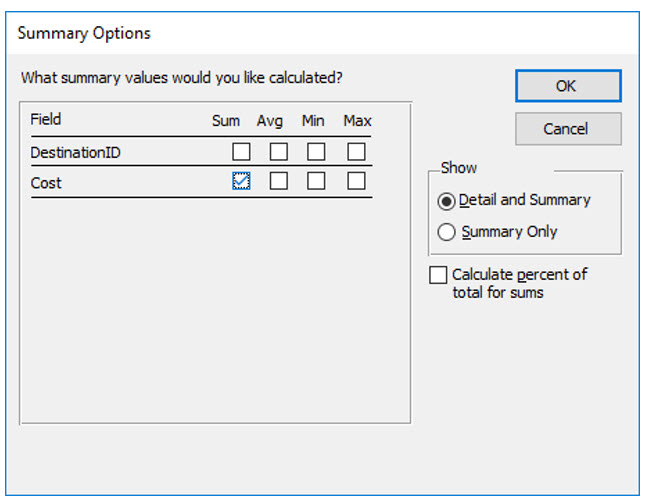Uncheck Sum for Cost field
This screenshot has width=648, height=502.
(x=241, y=181)
